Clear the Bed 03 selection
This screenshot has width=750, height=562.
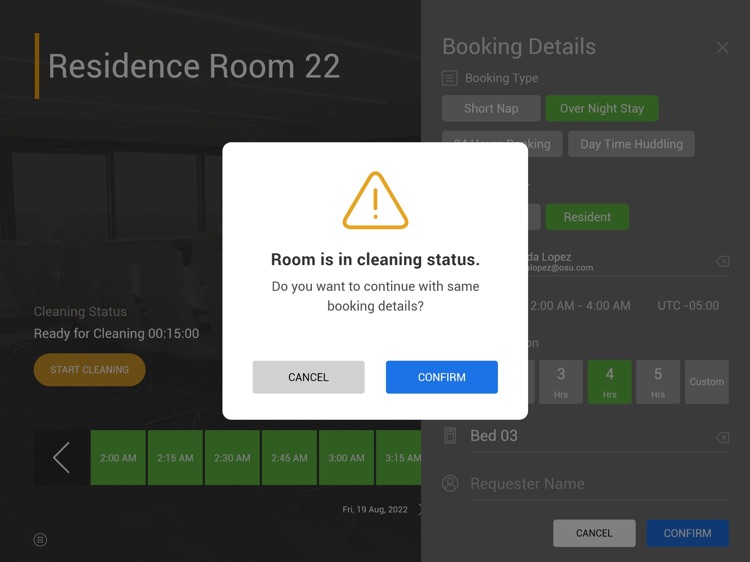[x=723, y=437]
